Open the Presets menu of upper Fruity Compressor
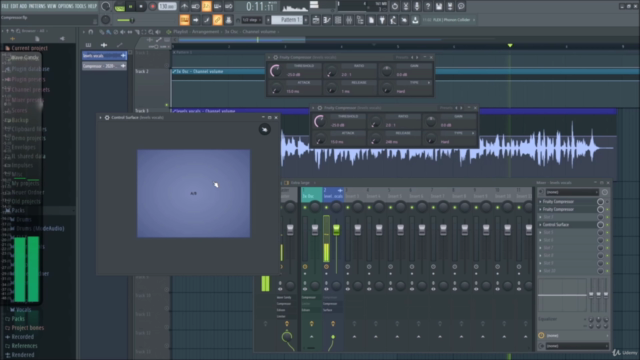The width and height of the screenshot is (640, 360). click(x=402, y=58)
